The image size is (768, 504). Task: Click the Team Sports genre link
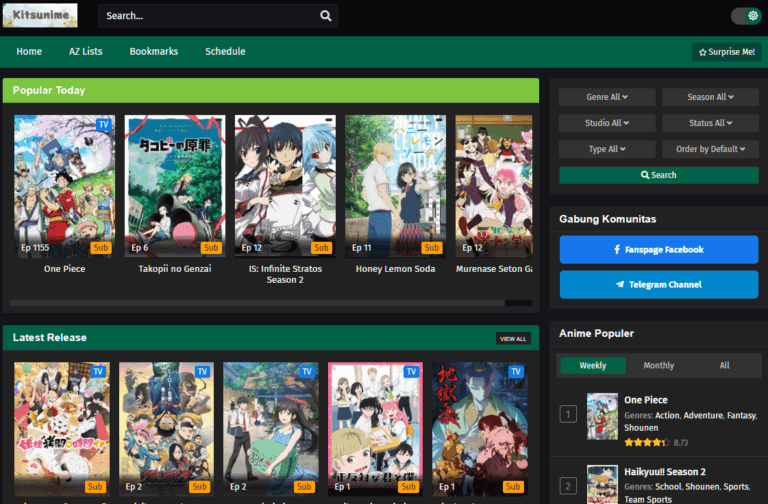point(648,499)
